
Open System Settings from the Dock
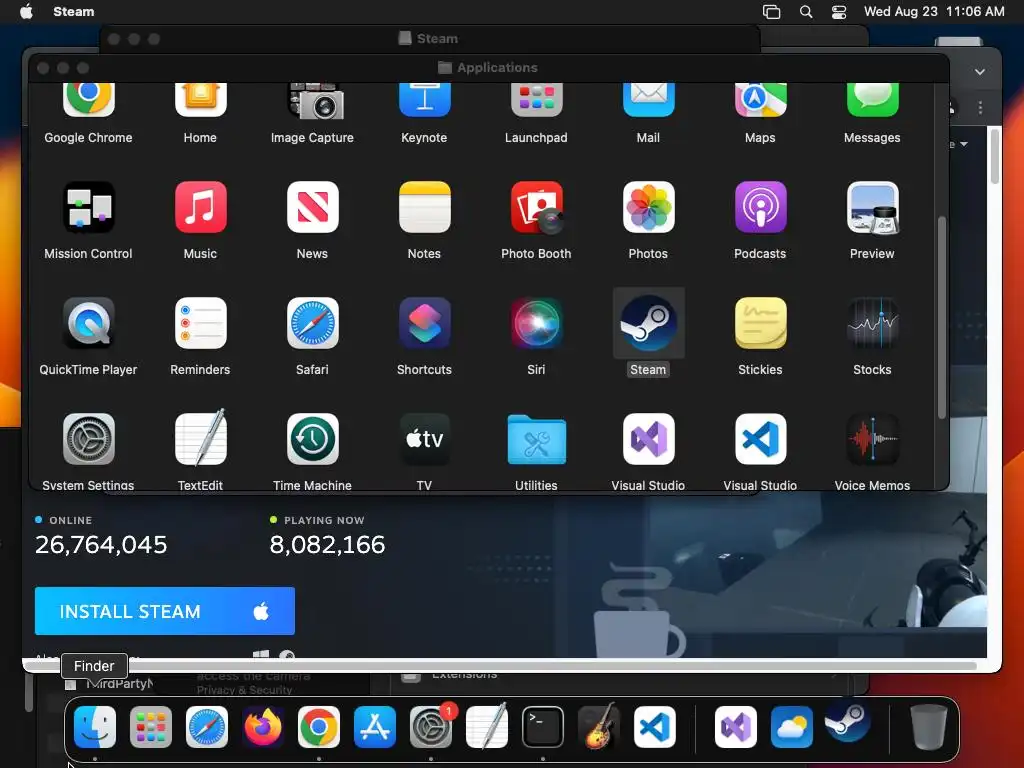click(x=431, y=727)
